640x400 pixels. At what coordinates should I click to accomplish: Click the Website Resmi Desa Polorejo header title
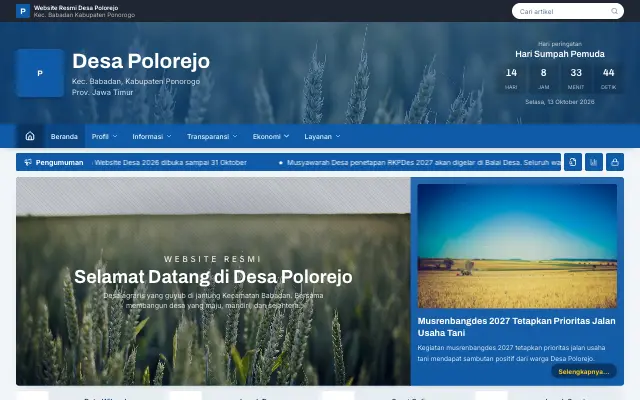(76, 8)
